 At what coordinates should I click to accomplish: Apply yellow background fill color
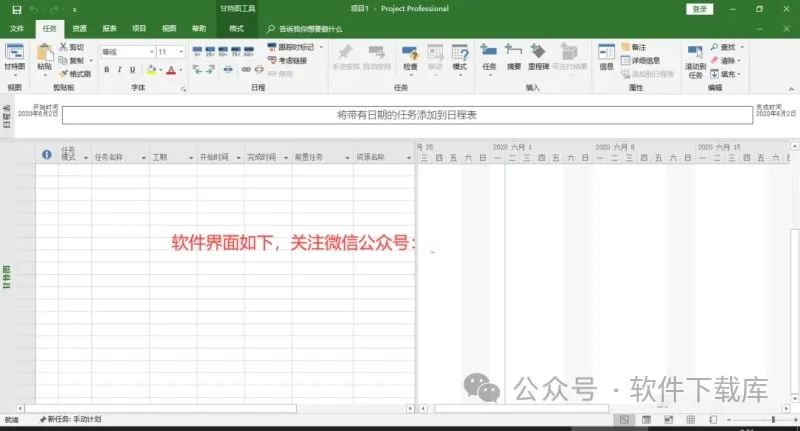click(x=151, y=69)
